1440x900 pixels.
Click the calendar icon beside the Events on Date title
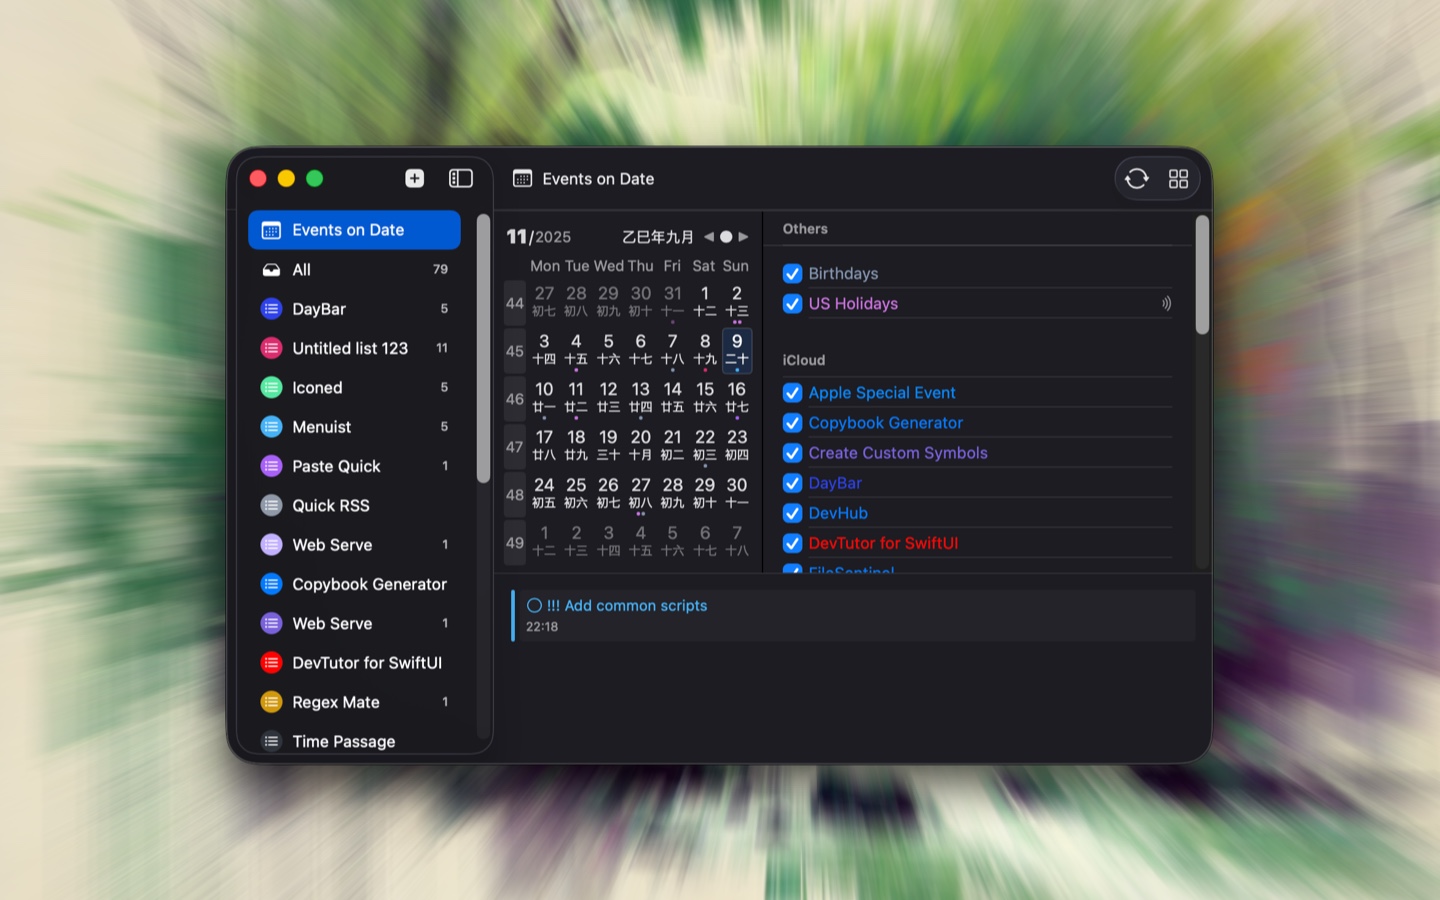(x=522, y=179)
